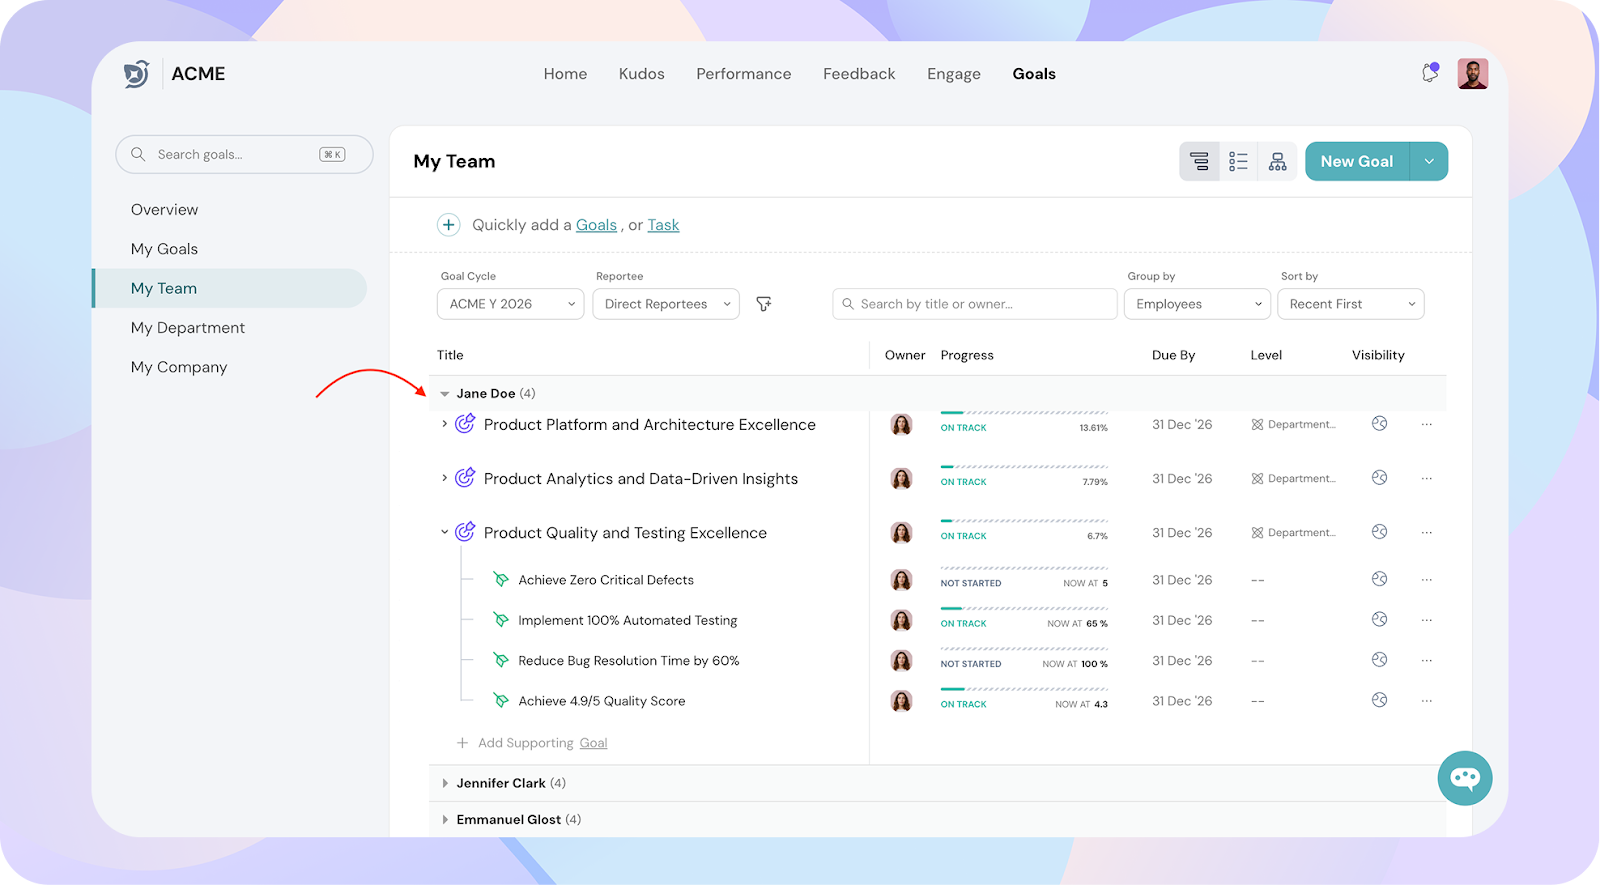Open the Goal Cycle dropdown
The image size is (1600, 885).
[x=510, y=304]
